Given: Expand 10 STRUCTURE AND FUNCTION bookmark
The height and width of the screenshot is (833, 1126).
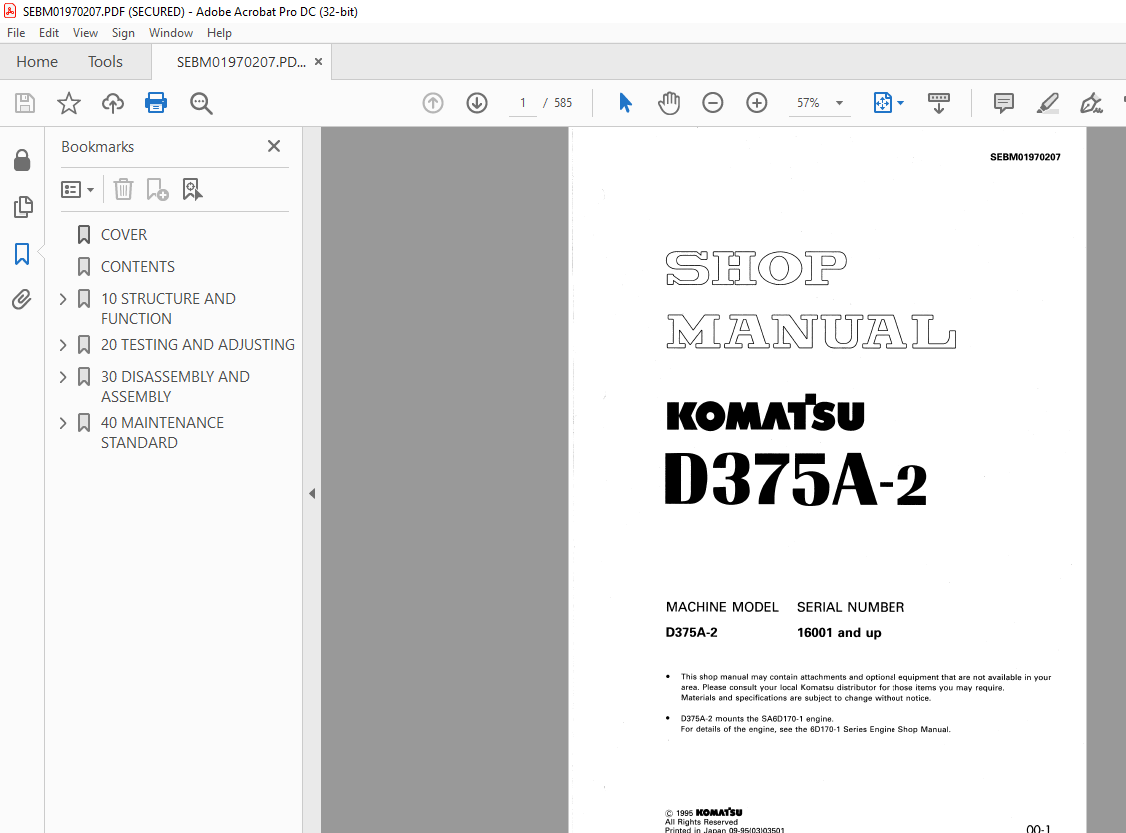Looking at the screenshot, I should 63,299.
